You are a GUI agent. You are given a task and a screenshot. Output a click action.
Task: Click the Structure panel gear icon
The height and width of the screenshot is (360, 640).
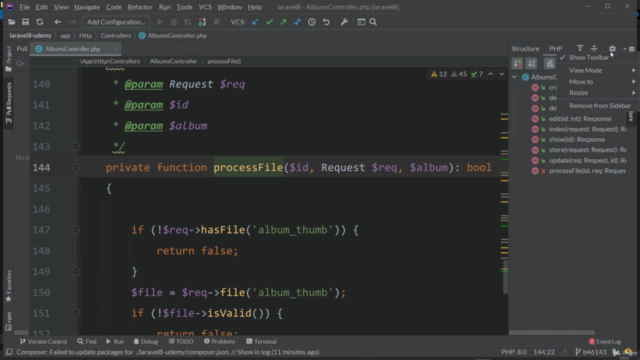coord(612,49)
